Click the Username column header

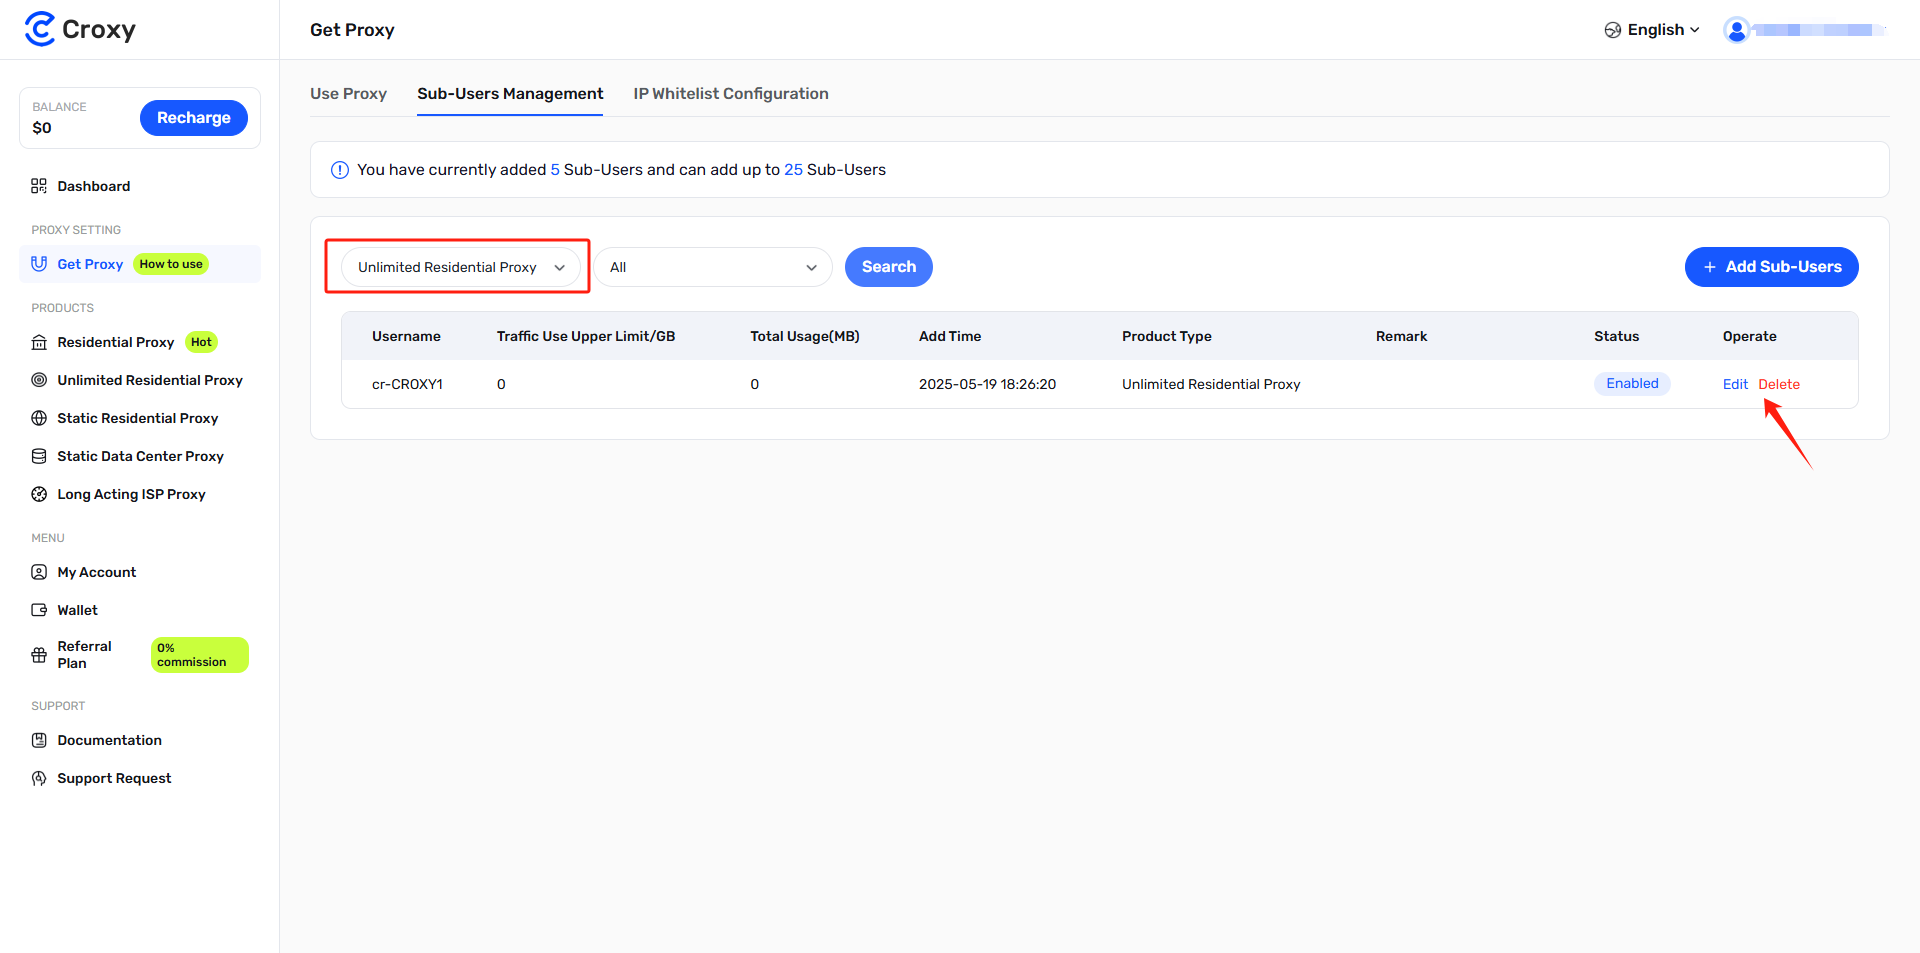coord(406,336)
